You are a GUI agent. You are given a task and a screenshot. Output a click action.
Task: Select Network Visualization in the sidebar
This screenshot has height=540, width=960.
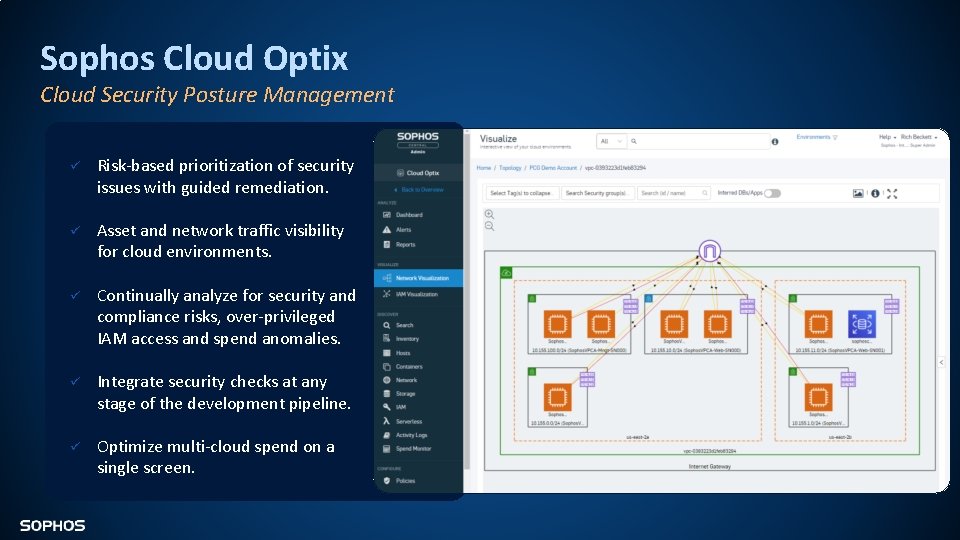[419, 278]
